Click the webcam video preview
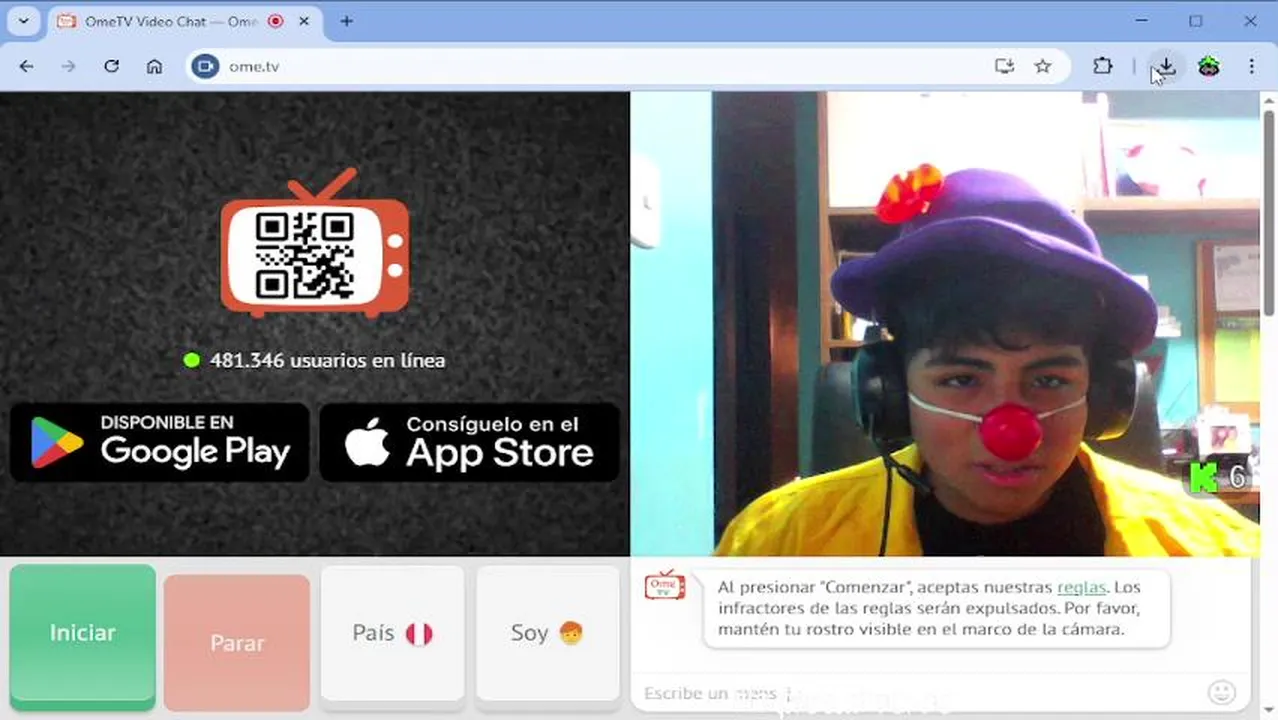 [945, 324]
